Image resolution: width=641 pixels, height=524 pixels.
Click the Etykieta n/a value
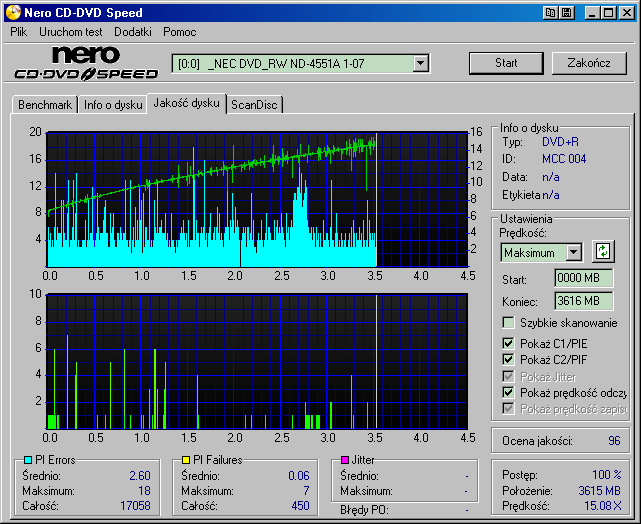coord(551,195)
